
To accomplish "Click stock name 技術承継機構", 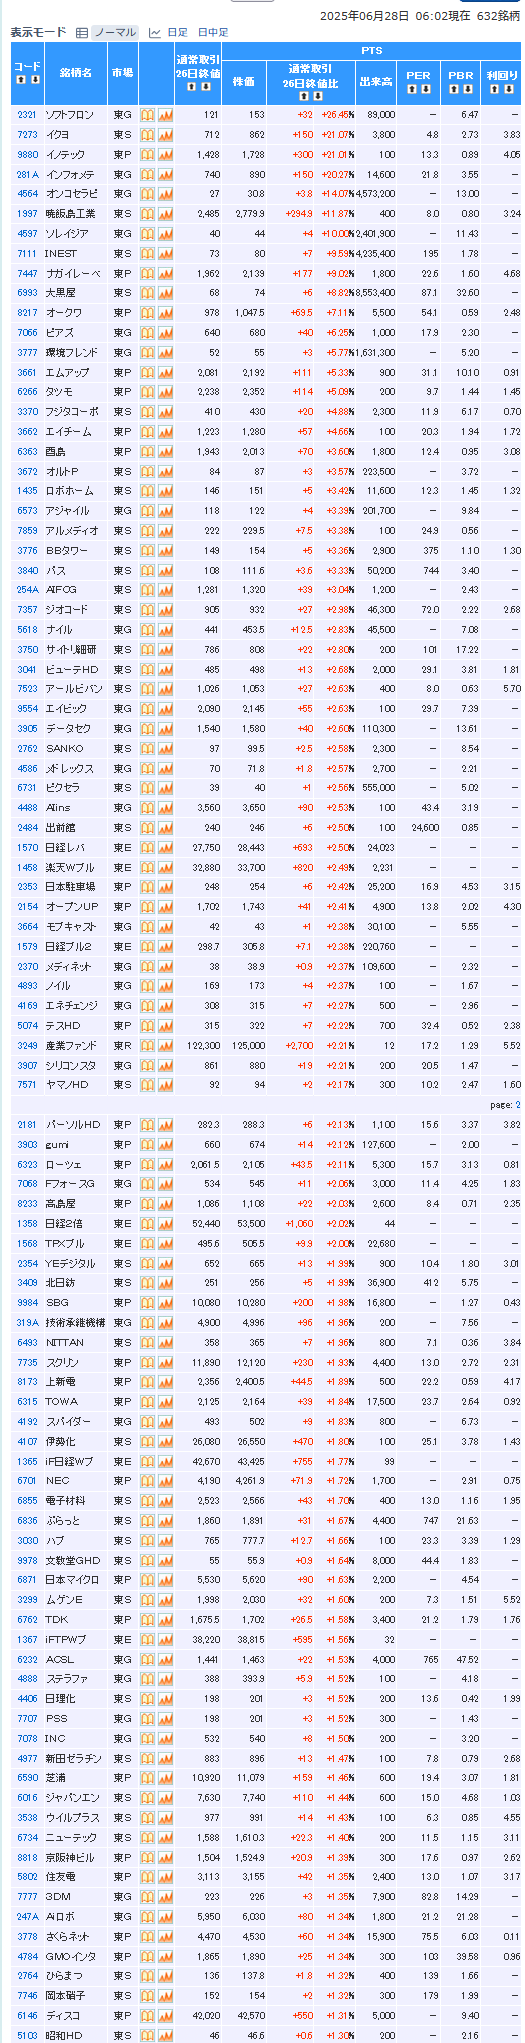I will (x=74, y=1322).
